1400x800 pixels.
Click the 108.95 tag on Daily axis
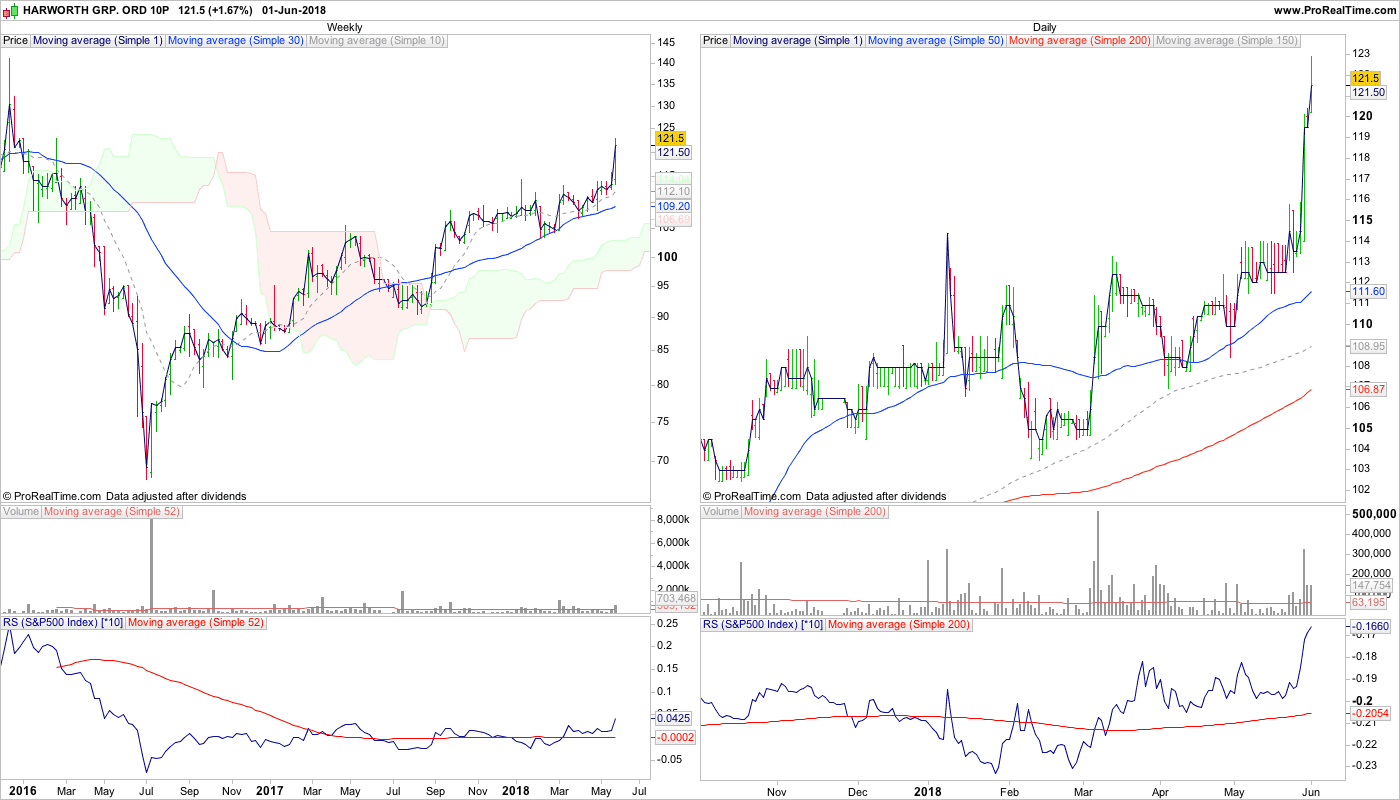[x=1368, y=346]
